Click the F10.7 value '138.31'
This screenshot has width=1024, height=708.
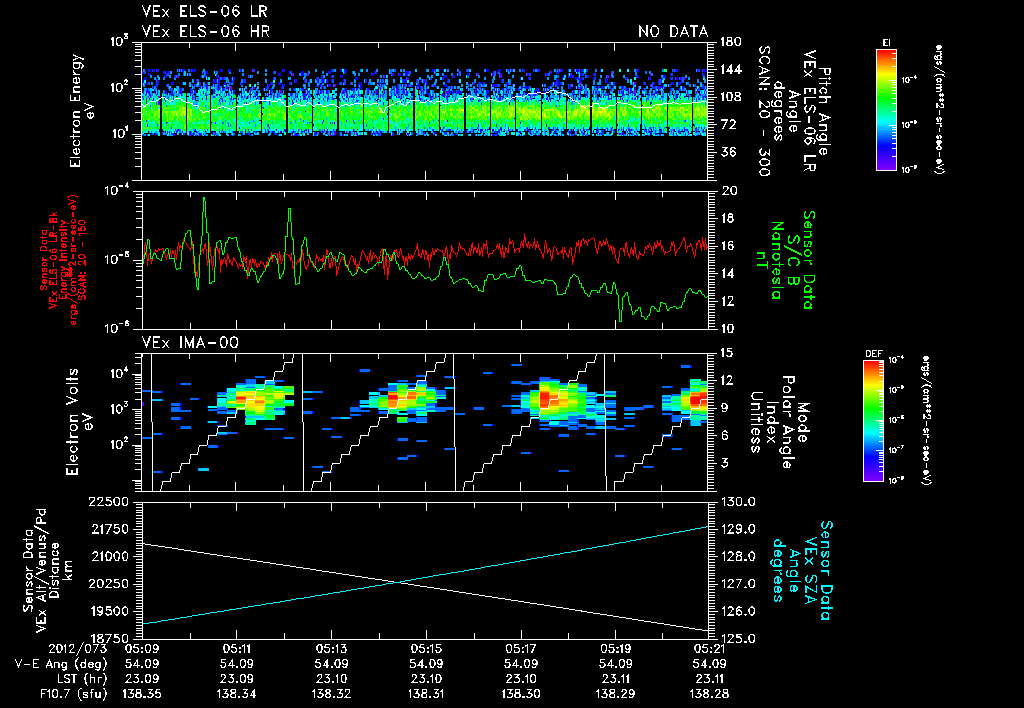[x=426, y=694]
